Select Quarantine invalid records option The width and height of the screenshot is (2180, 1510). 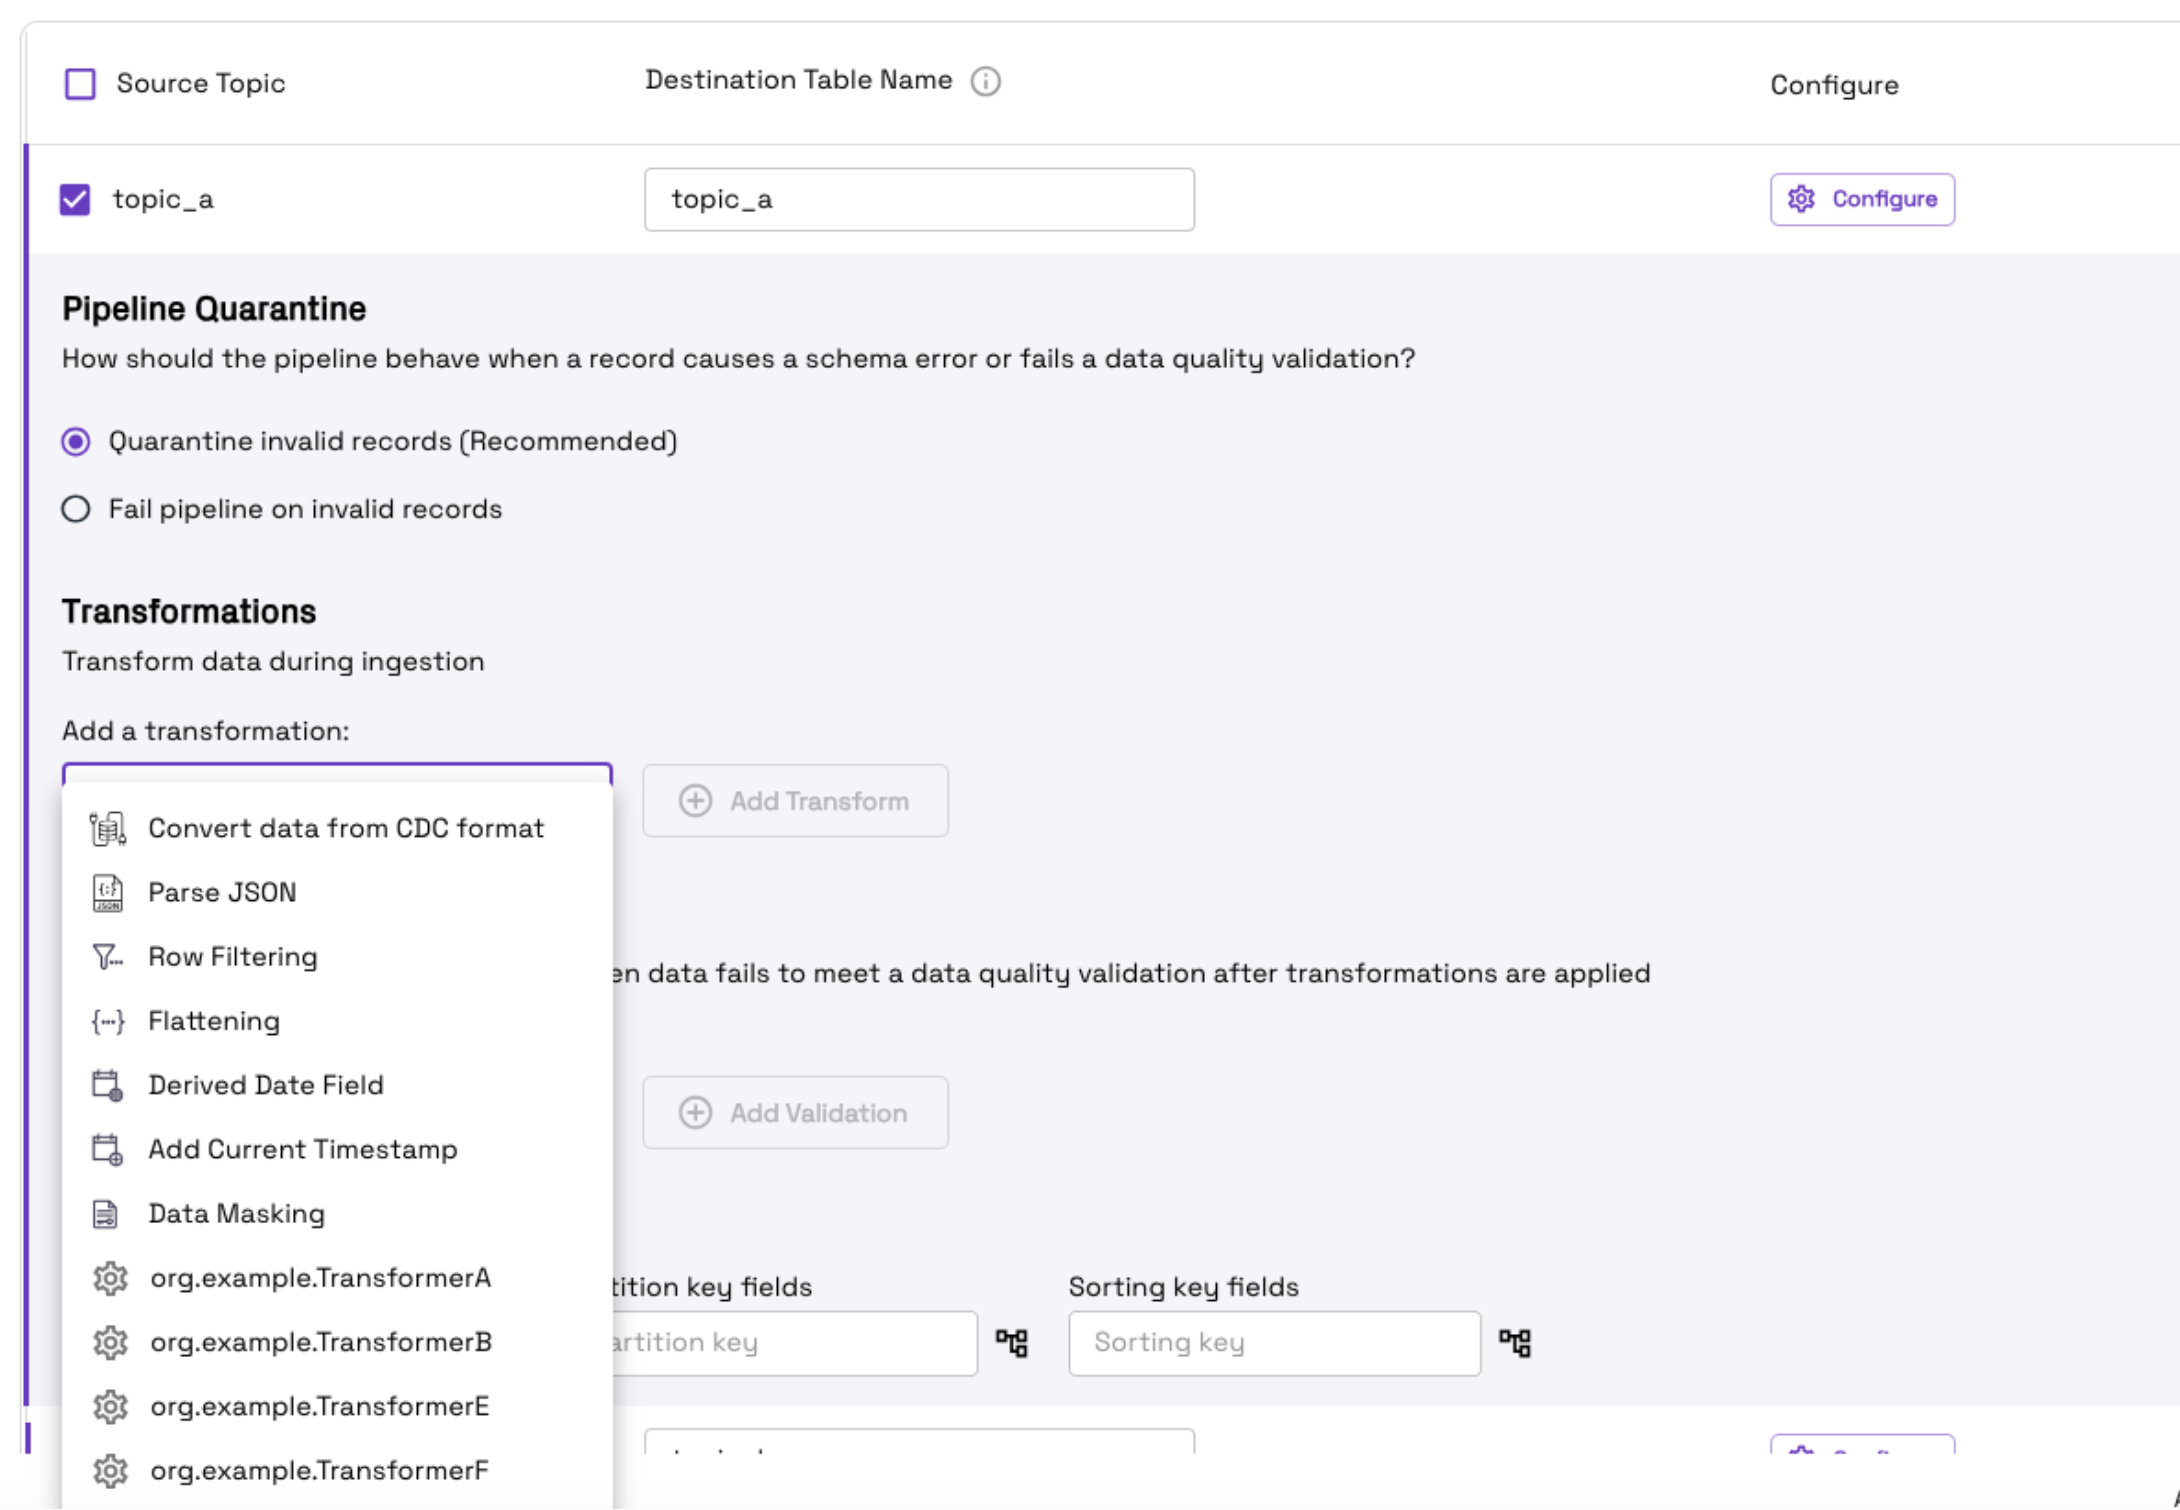pos(76,441)
